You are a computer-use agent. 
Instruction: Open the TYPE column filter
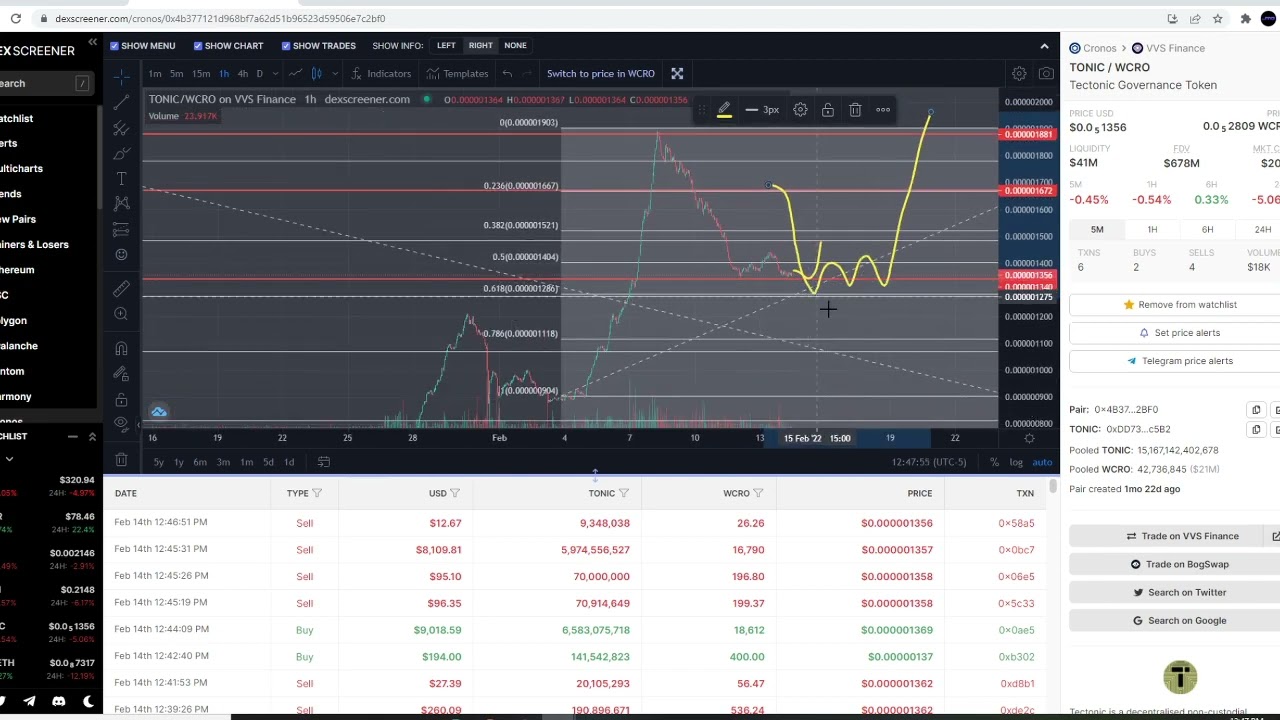(x=317, y=493)
